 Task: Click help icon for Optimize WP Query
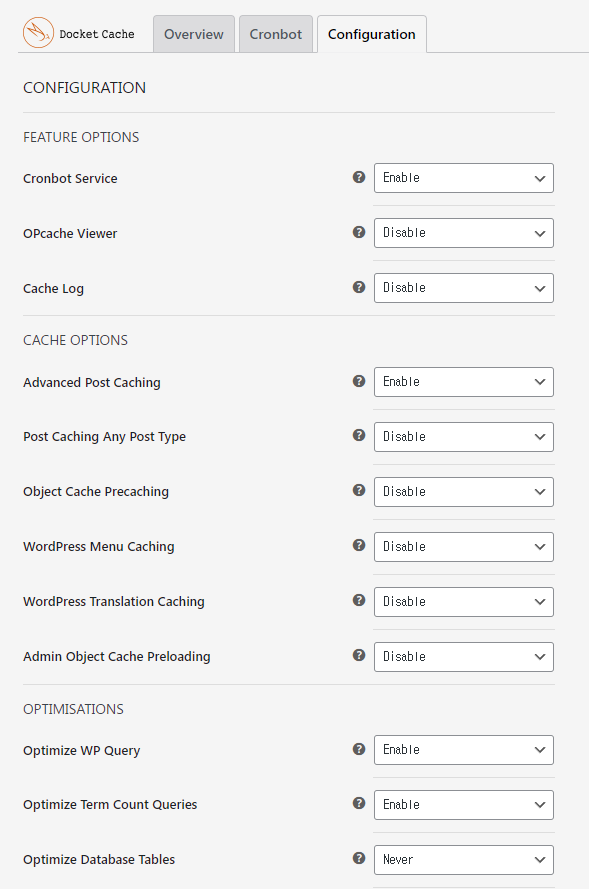[x=359, y=749]
